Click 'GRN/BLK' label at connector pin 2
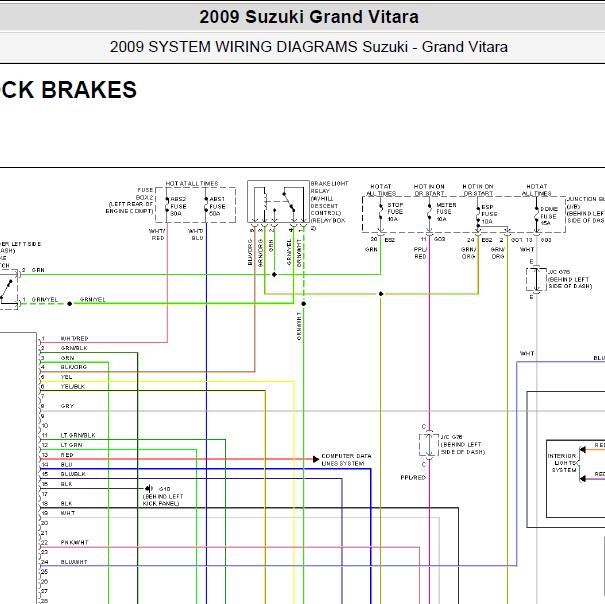 tap(74, 348)
